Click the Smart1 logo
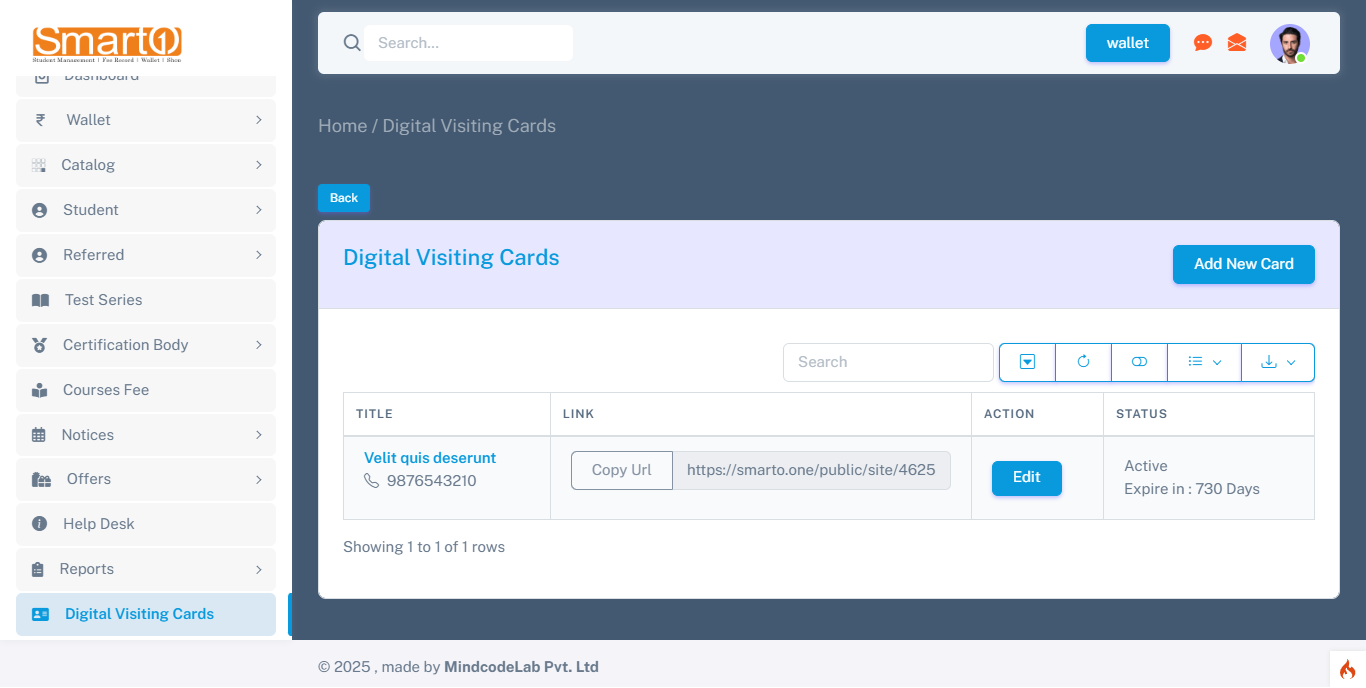 [107, 44]
